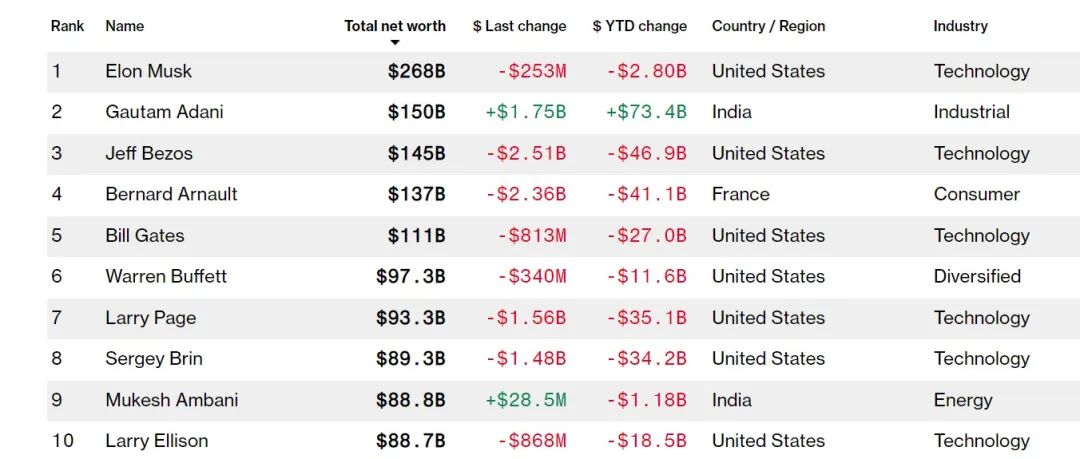Click the sort arrow under Total net worth
This screenshot has height=459, width=1080.
tap(395, 42)
